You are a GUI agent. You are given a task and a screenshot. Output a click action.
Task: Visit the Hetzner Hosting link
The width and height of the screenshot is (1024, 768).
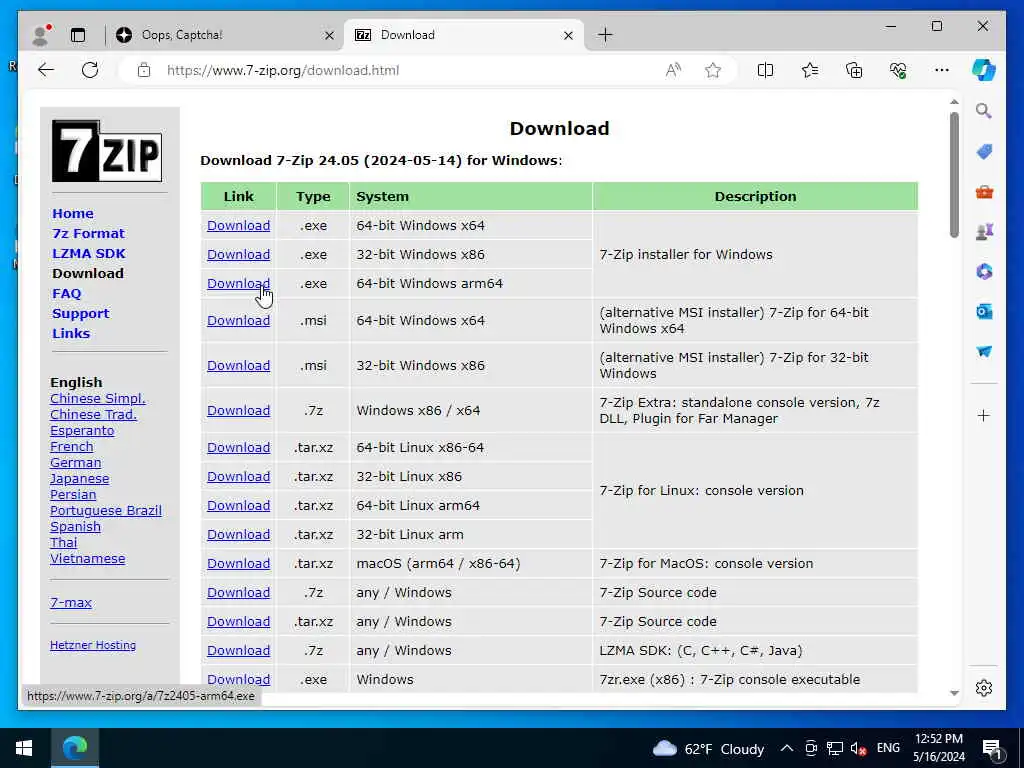[x=93, y=645]
